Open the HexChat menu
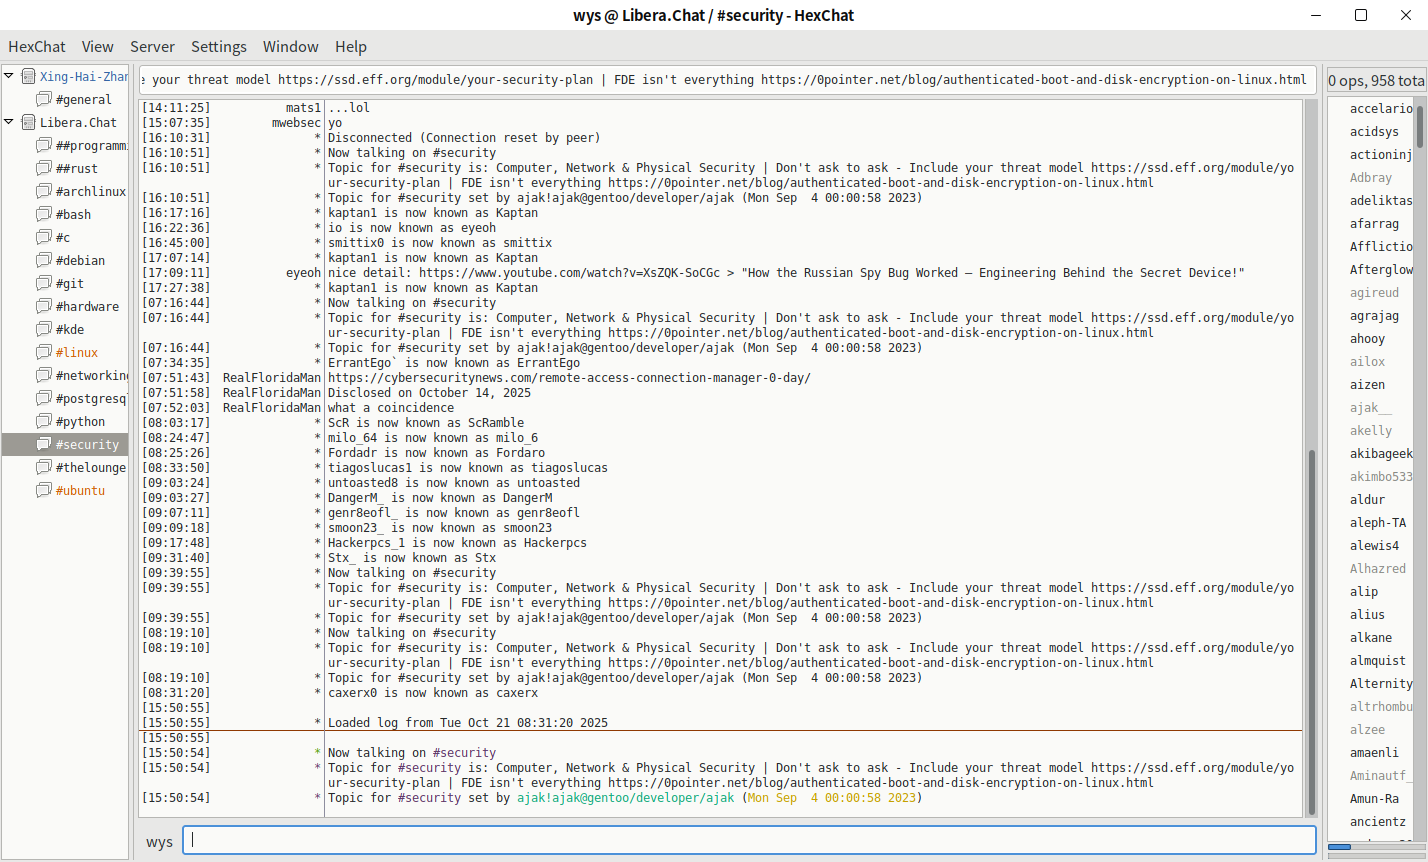1428x862 pixels. 37,46
